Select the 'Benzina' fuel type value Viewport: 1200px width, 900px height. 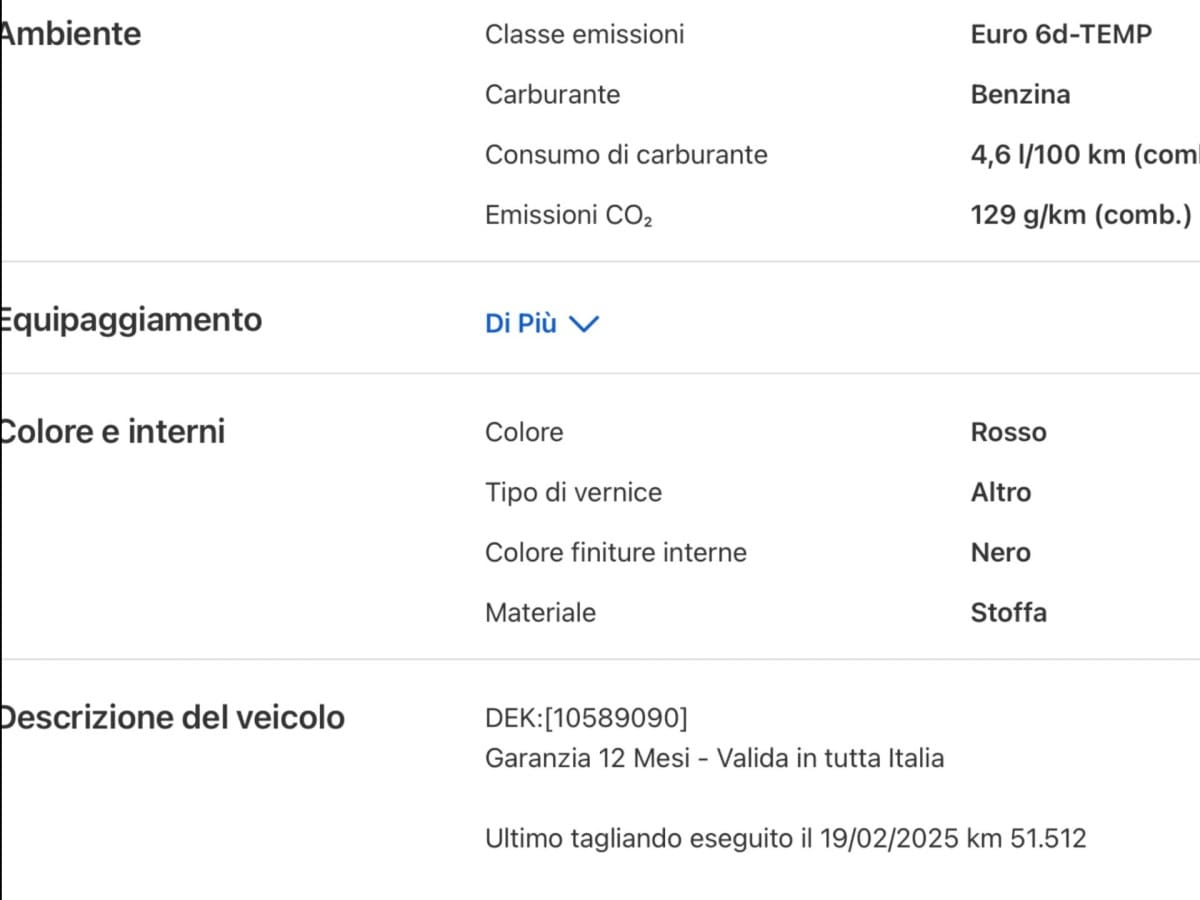[x=1020, y=94]
